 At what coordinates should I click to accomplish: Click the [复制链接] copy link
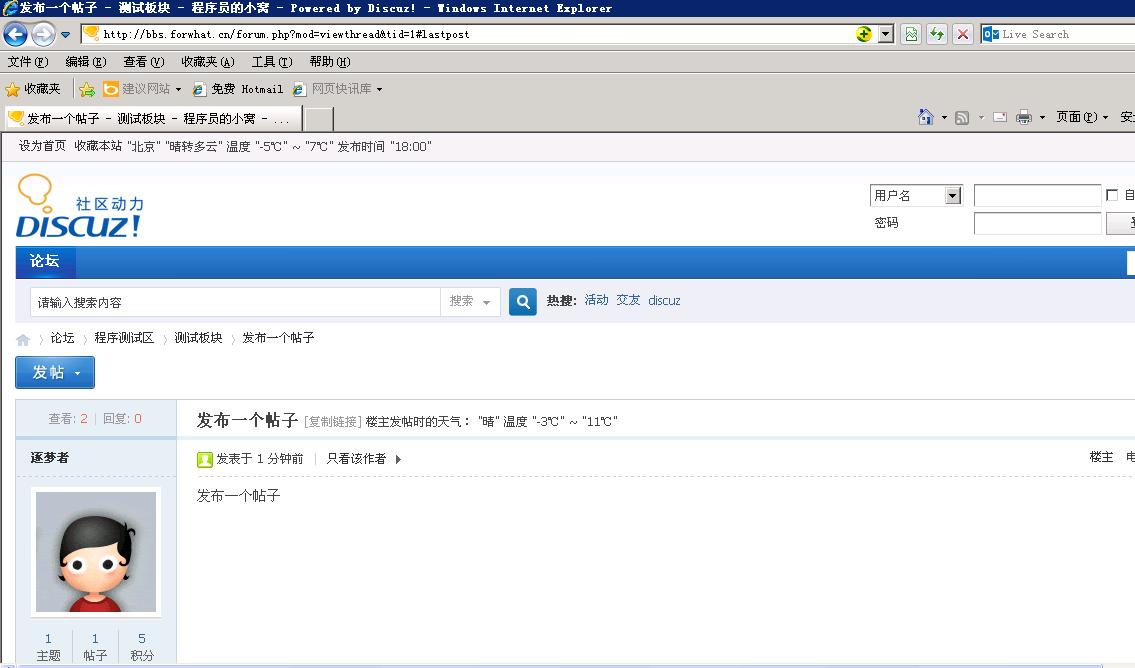(332, 422)
